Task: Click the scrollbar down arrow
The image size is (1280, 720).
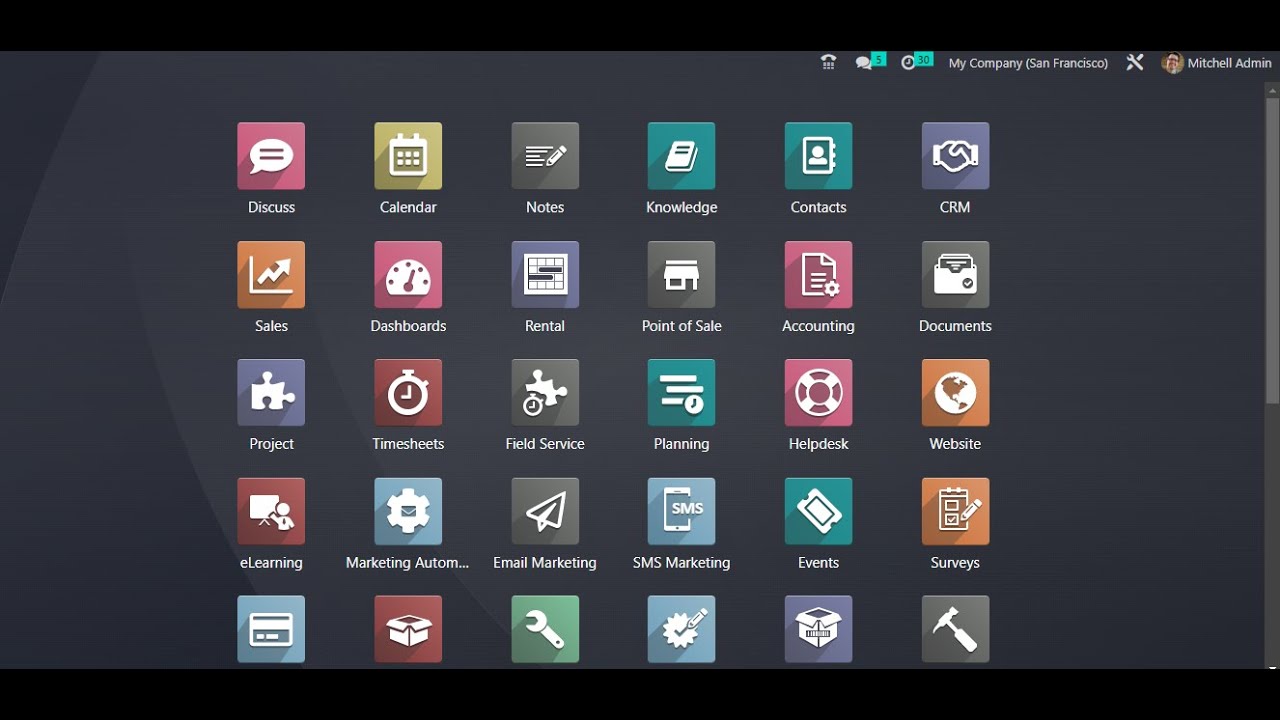Action: coord(1272,666)
